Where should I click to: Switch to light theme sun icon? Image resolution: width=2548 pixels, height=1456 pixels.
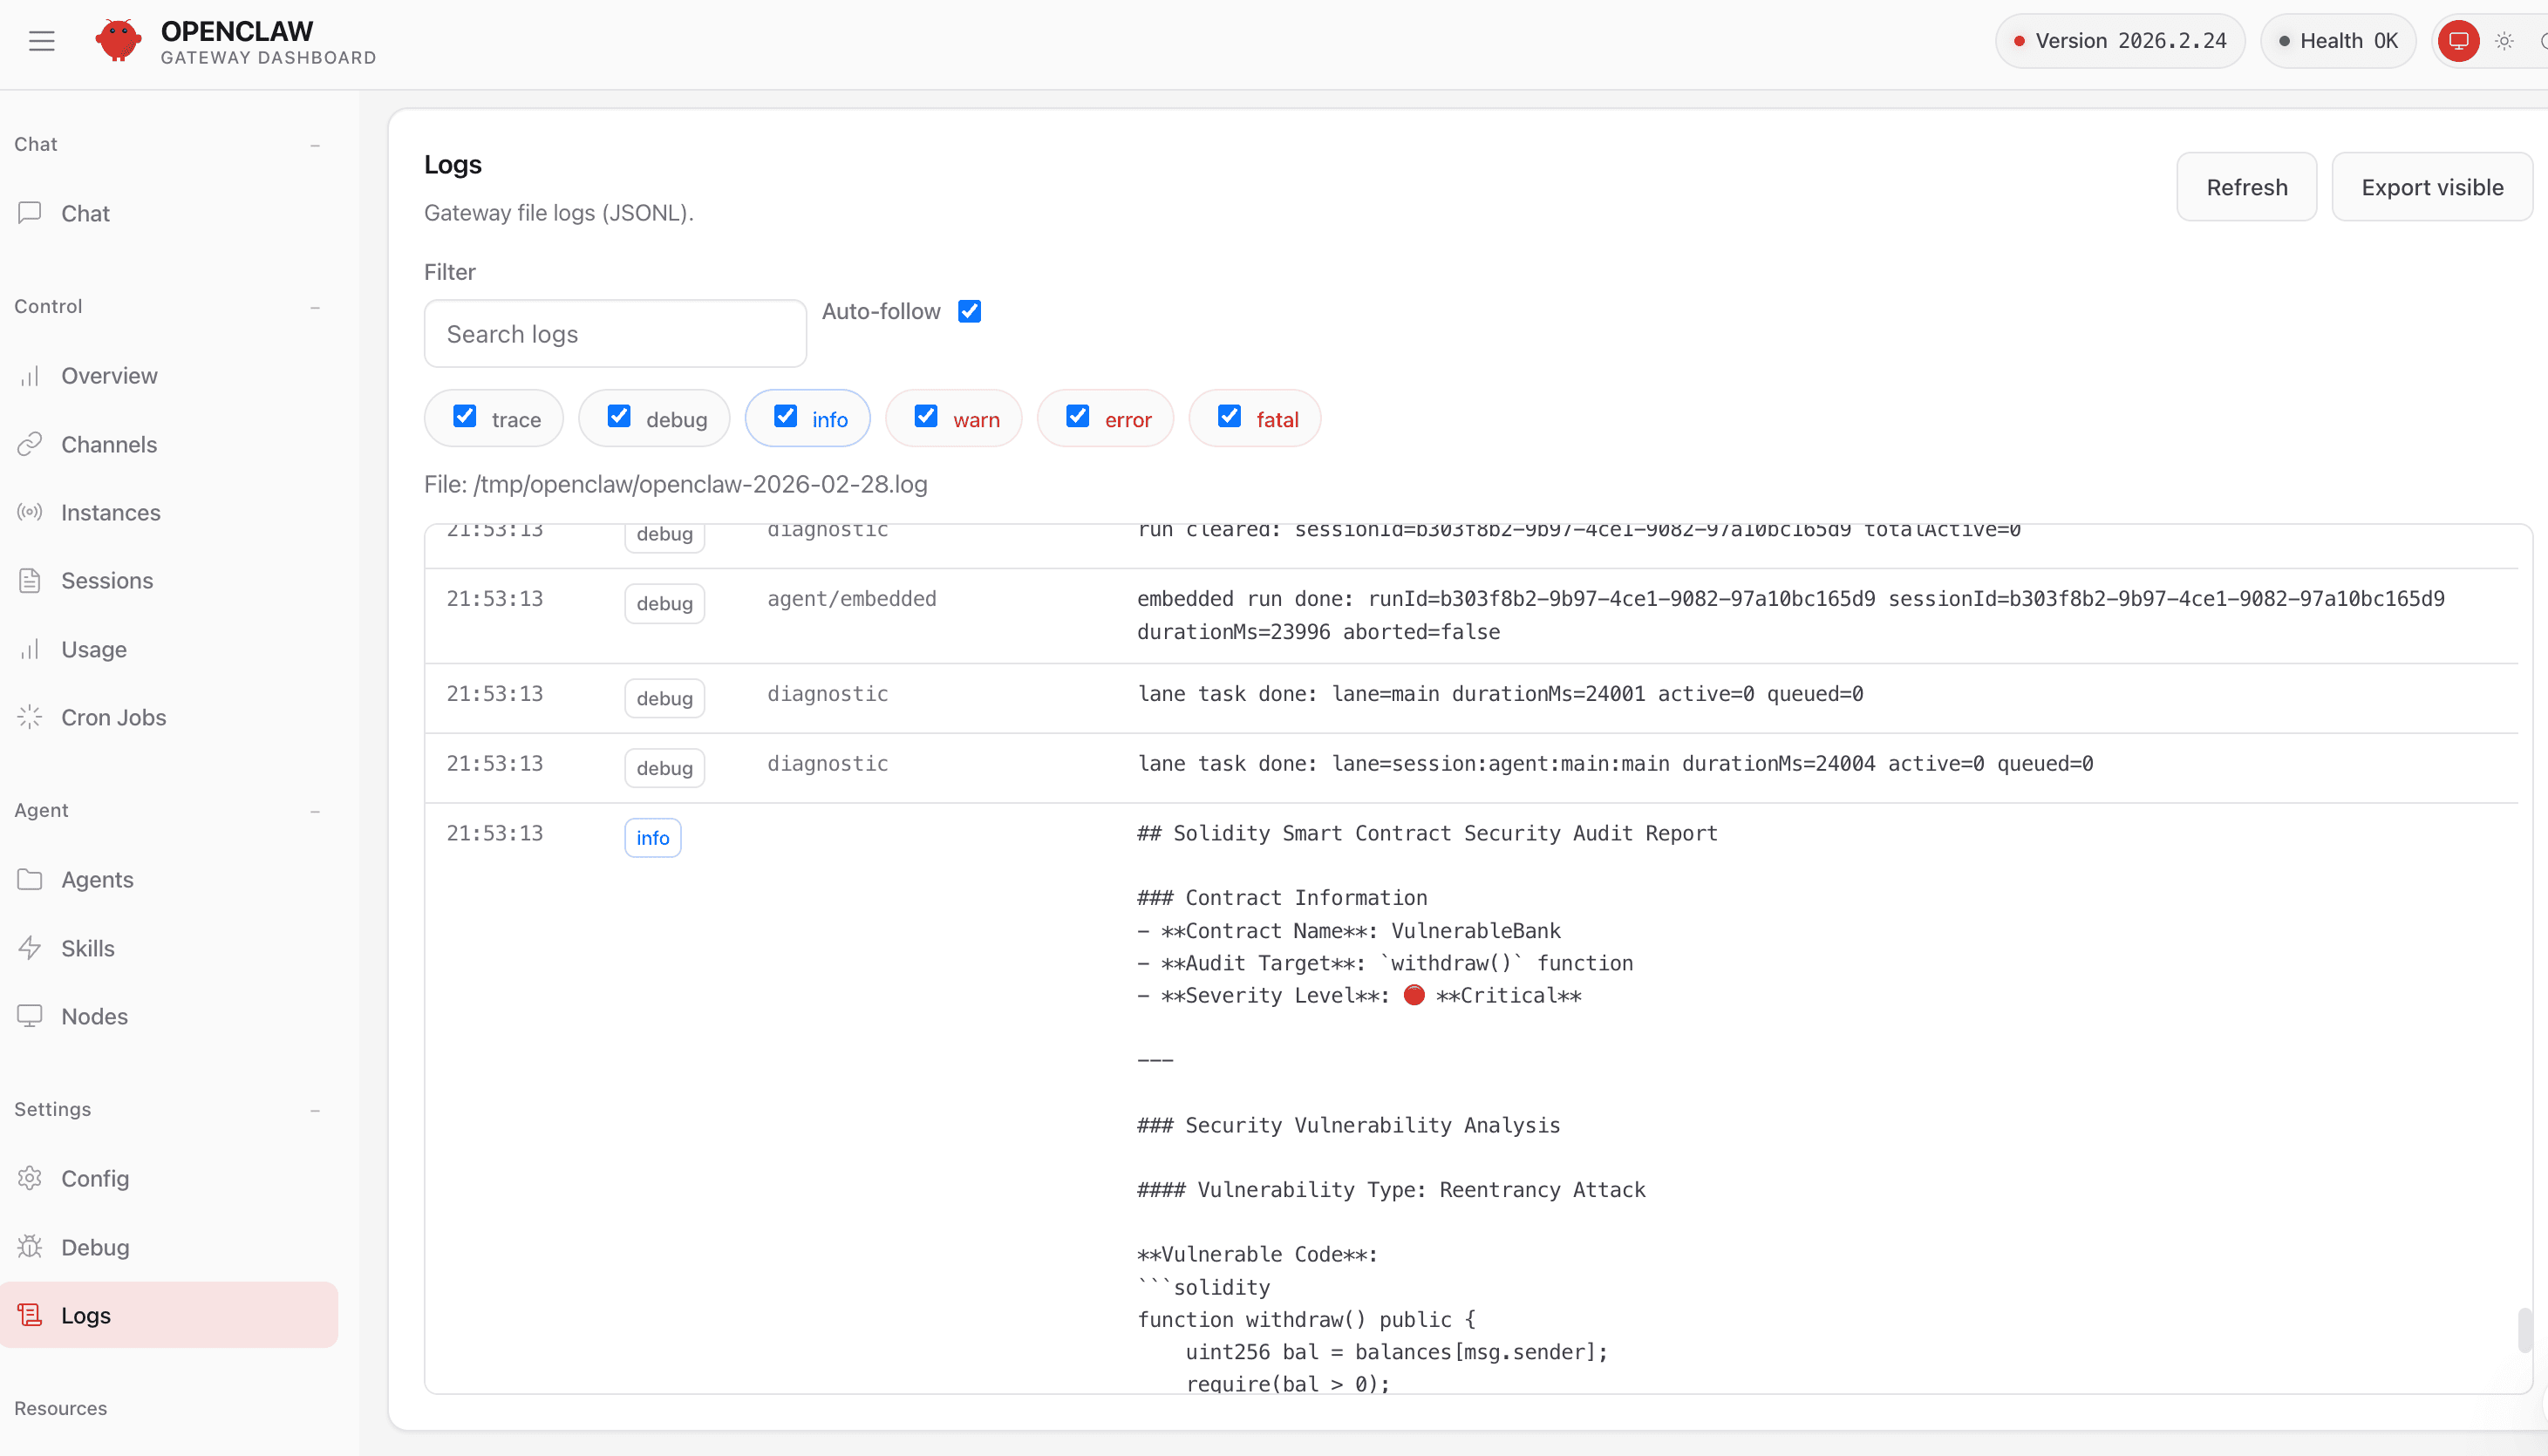pos(2504,41)
